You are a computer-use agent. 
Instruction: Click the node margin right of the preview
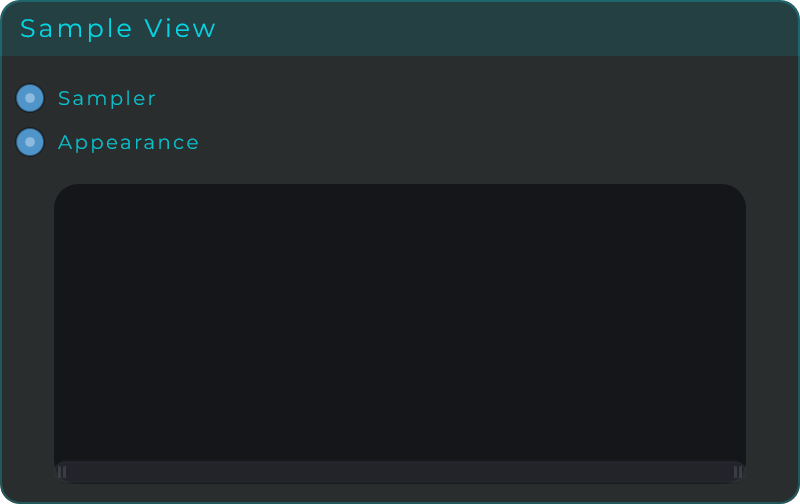(771, 333)
